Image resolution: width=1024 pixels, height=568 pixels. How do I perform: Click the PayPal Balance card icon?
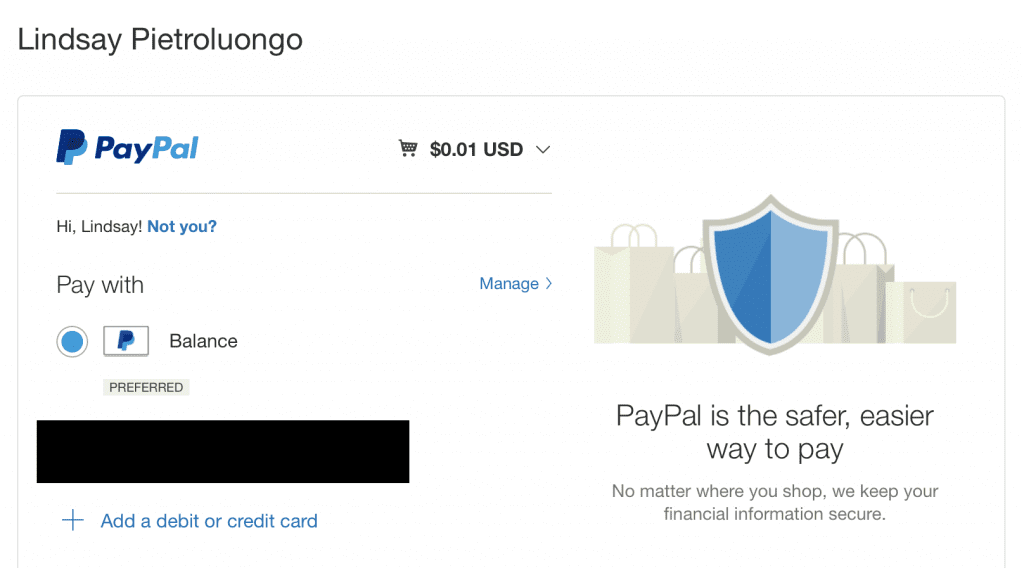coord(126,341)
